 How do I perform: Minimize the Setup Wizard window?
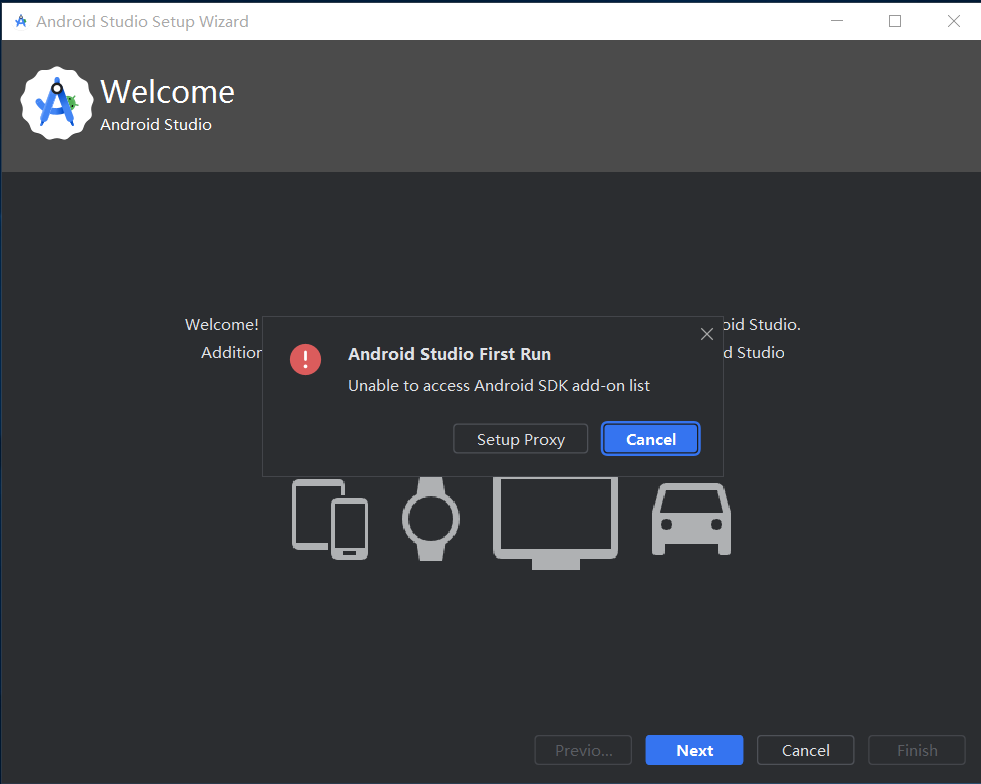point(836,21)
